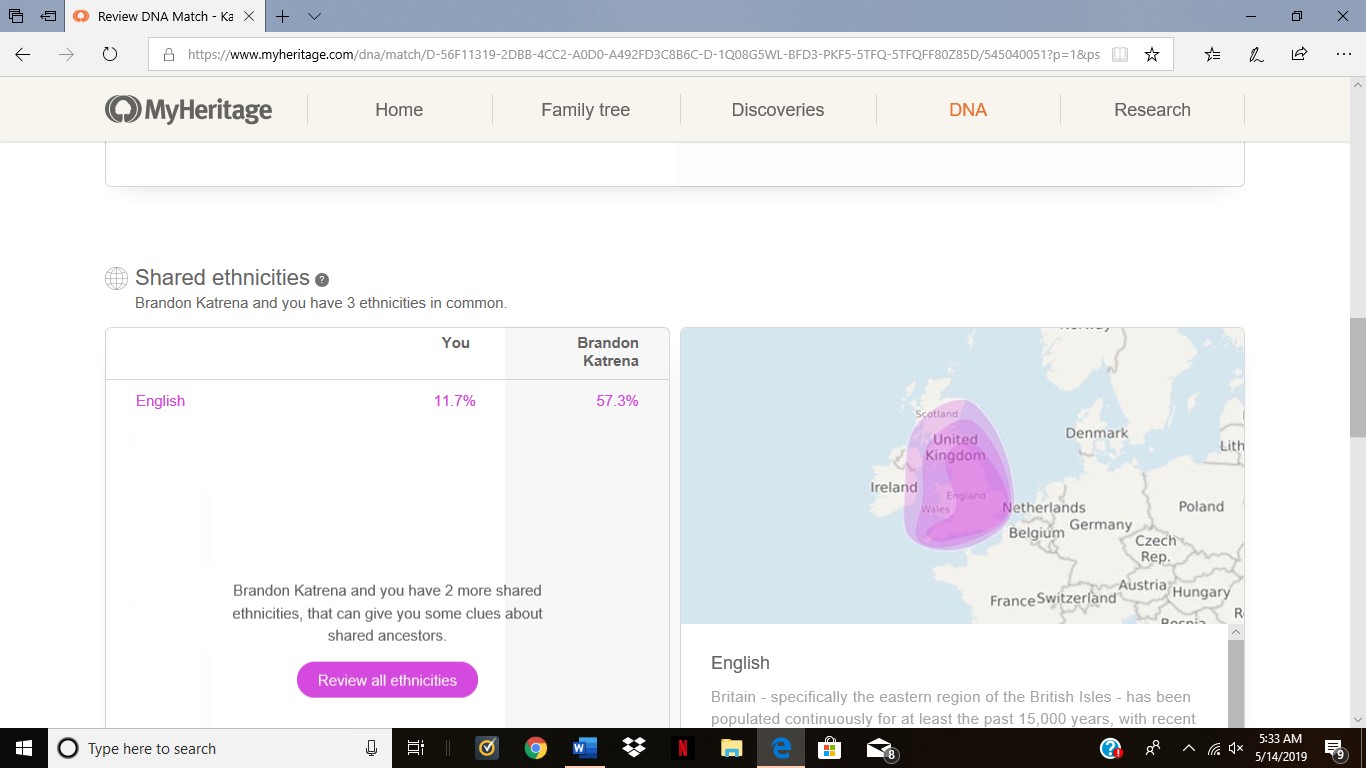The width and height of the screenshot is (1366, 768).
Task: Open Google Chrome from the taskbar
Action: pyautogui.click(x=536, y=748)
